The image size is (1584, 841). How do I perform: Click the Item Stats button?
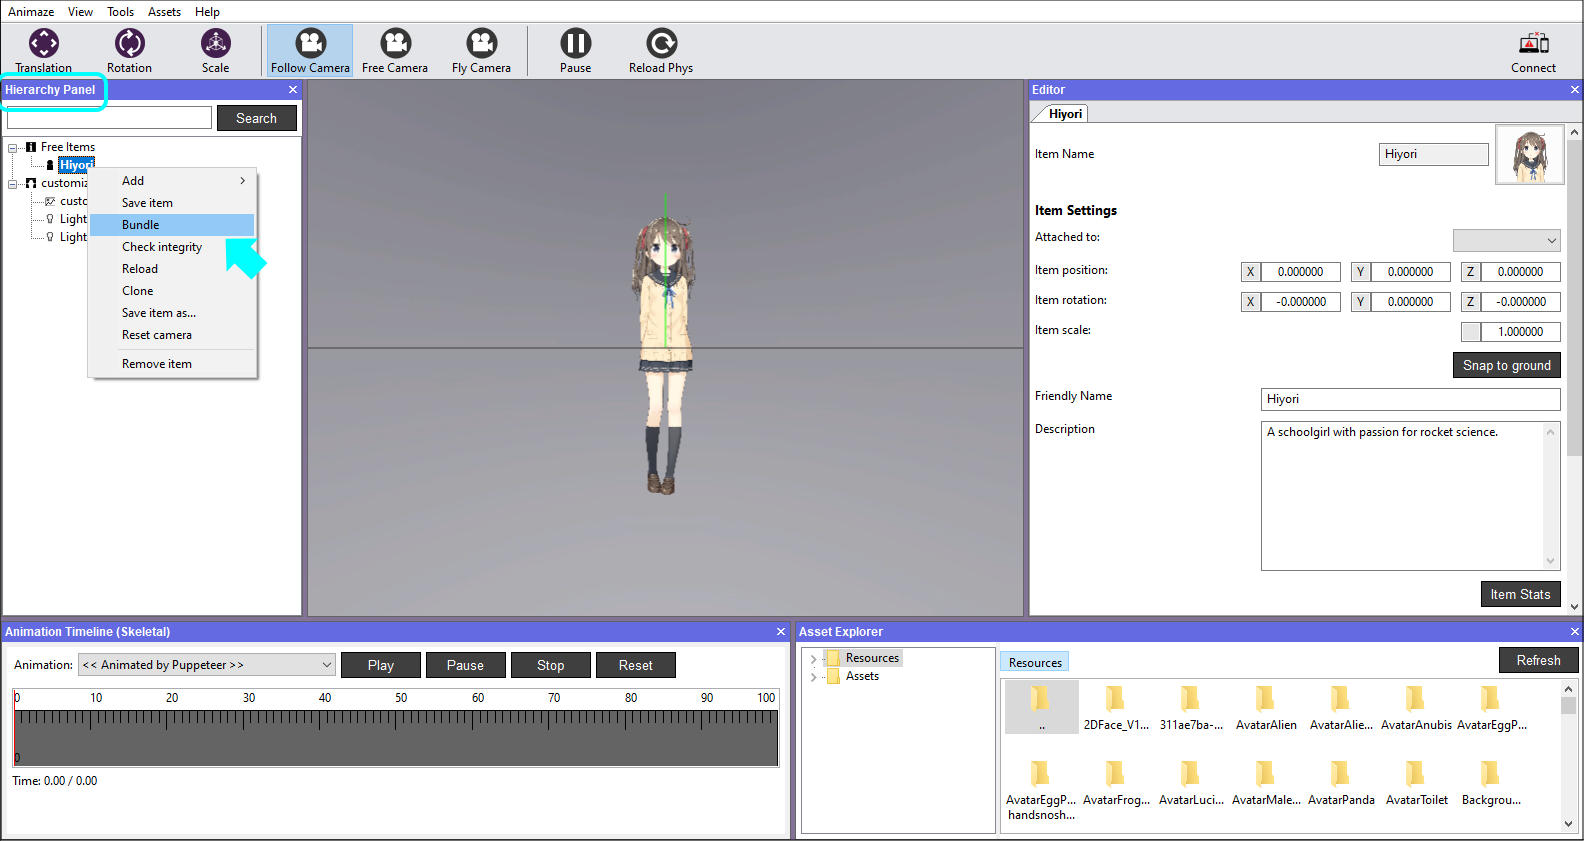(1520, 594)
